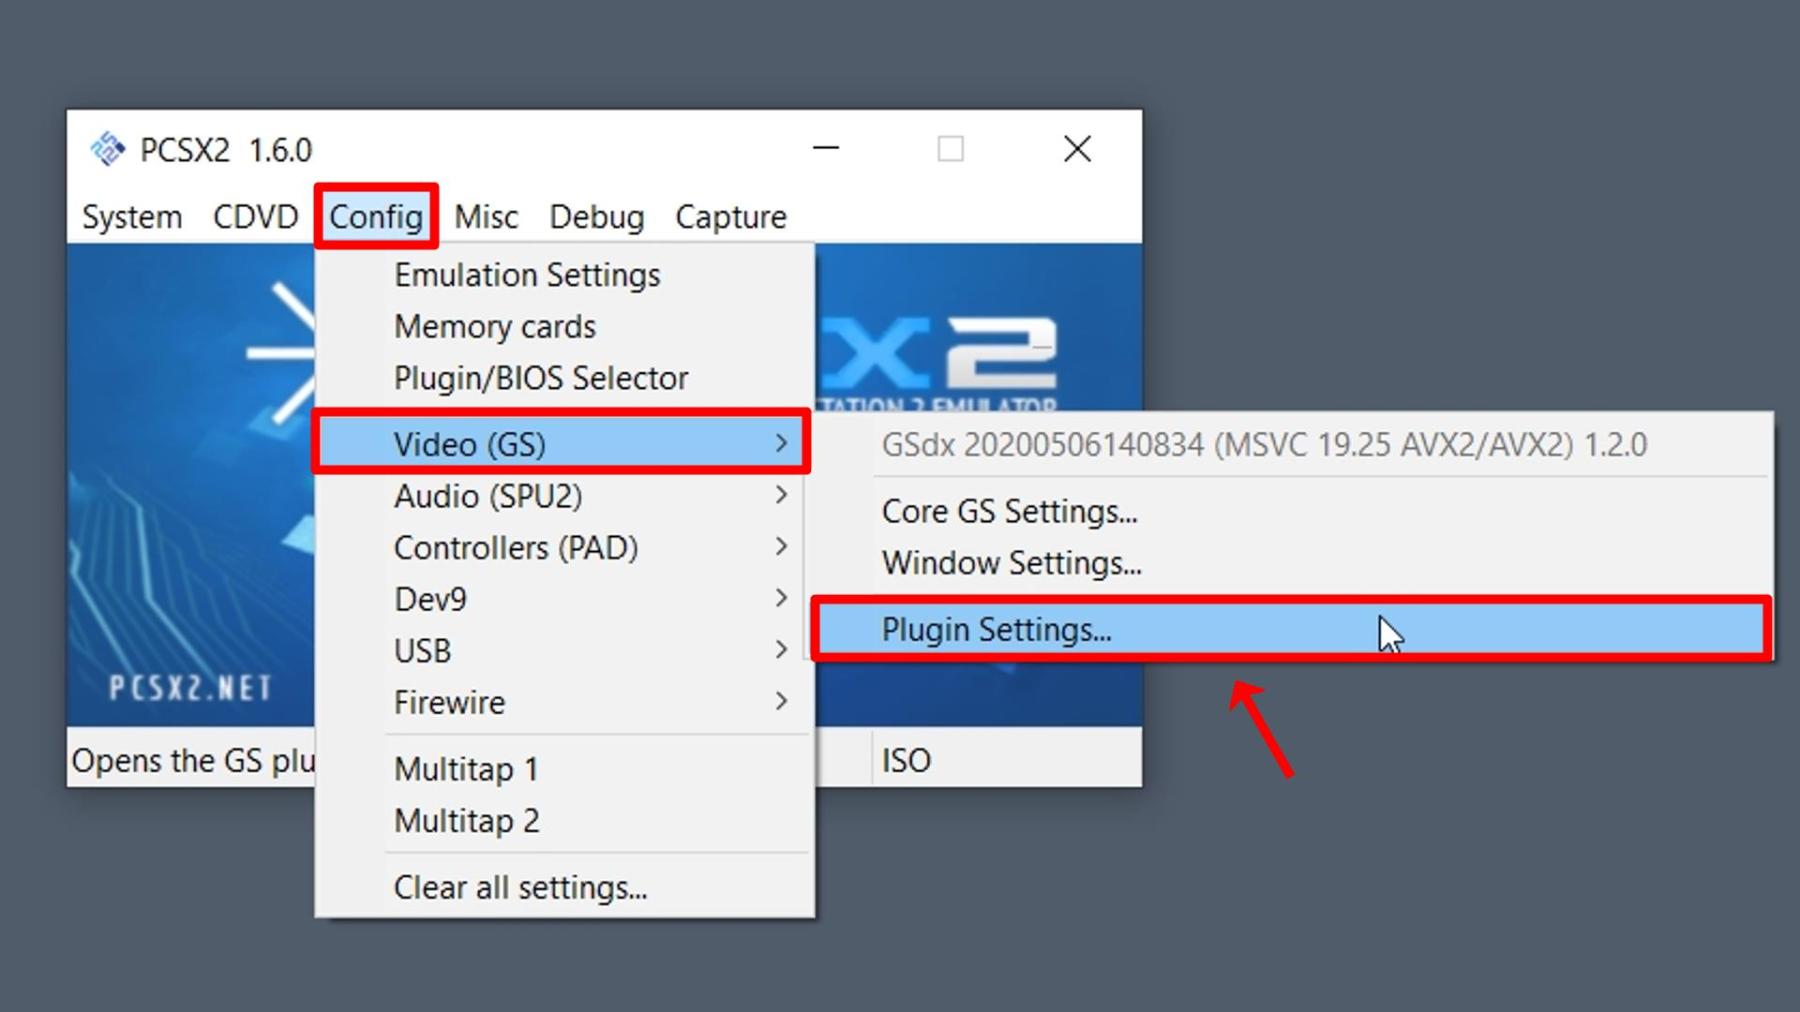Toggle the Multitap 2 option
The image size is (1800, 1012).
click(466, 821)
